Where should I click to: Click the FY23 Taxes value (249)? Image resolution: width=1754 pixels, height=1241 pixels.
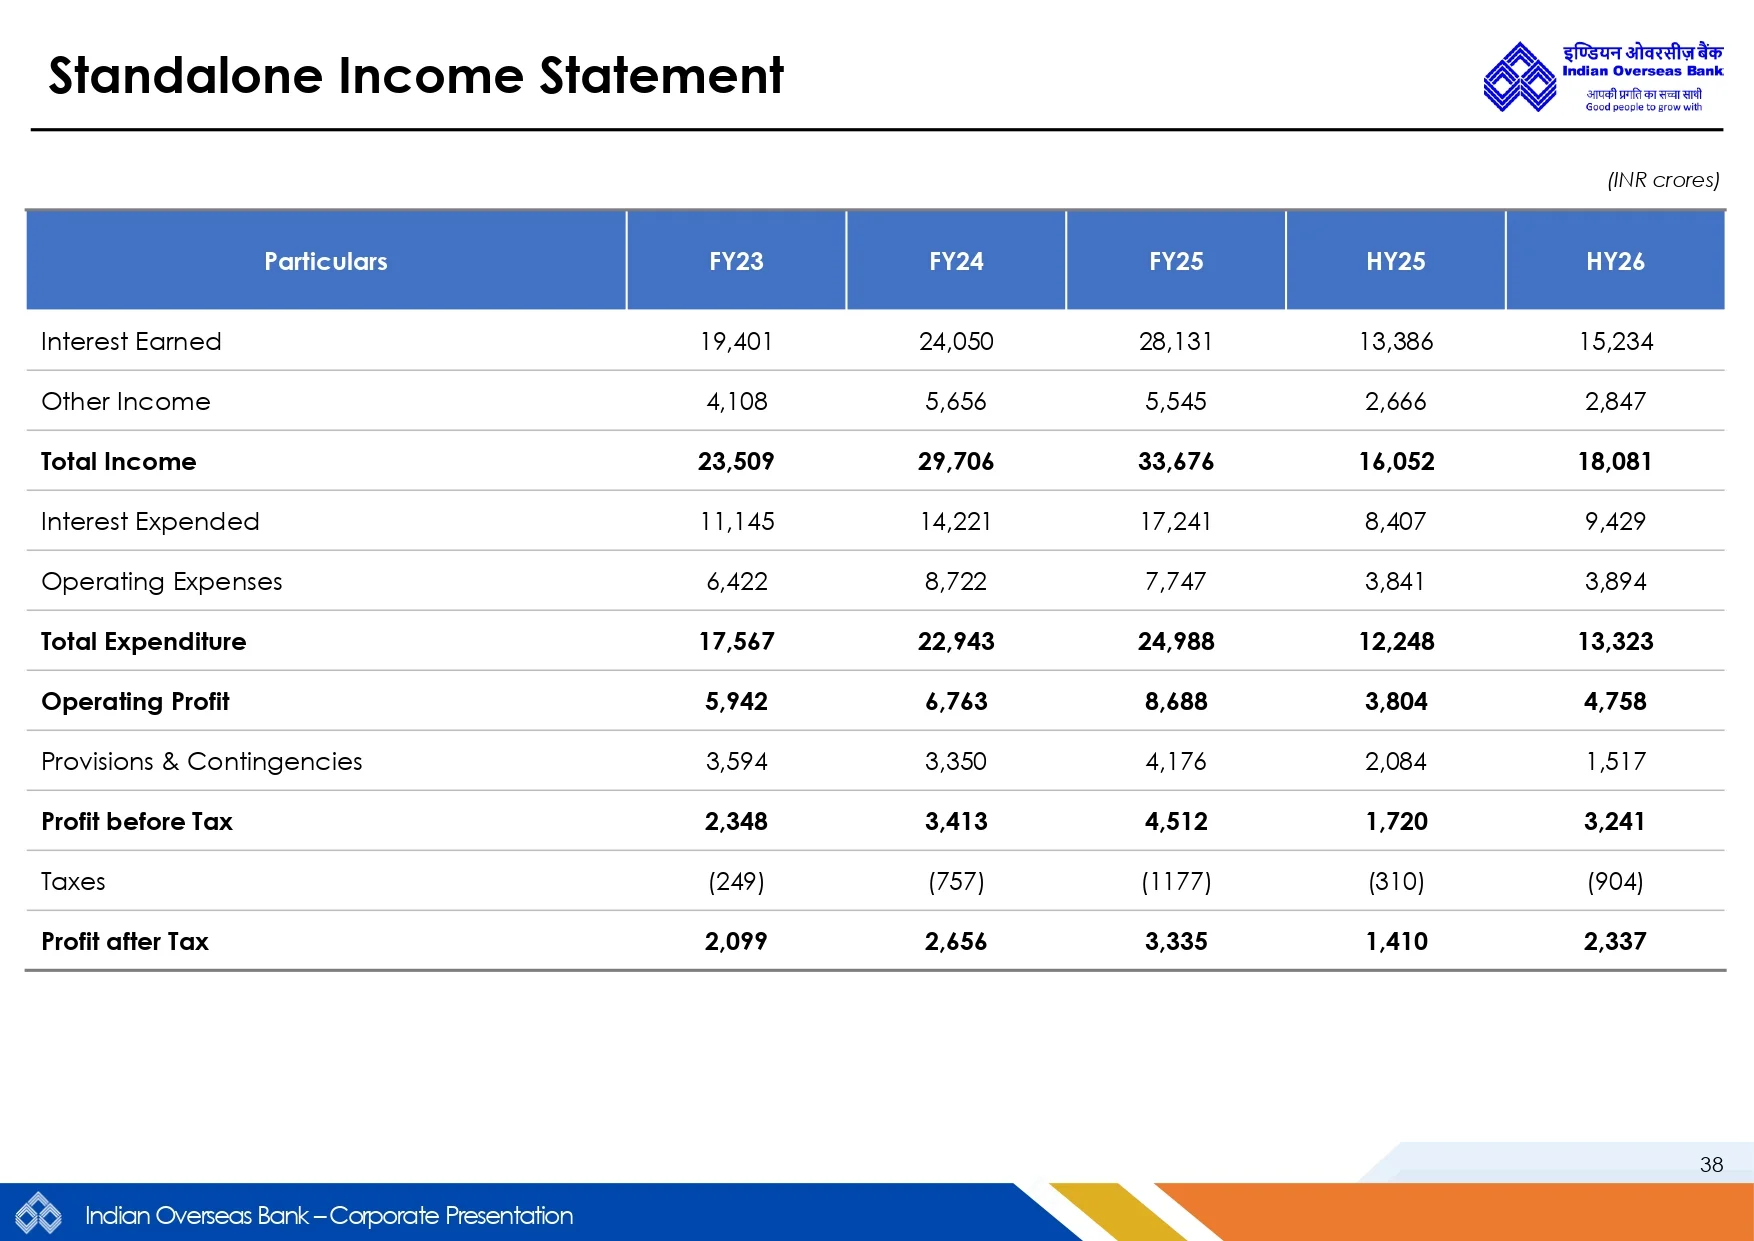point(736,881)
